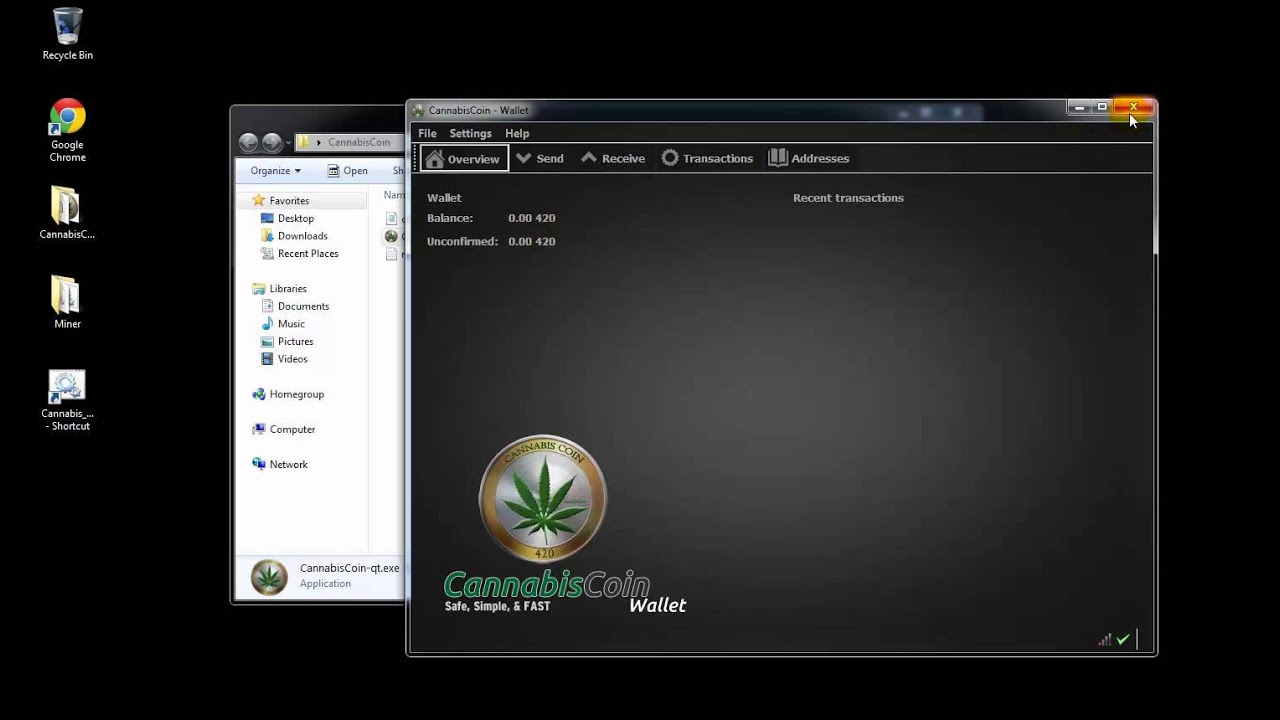Image resolution: width=1280 pixels, height=720 pixels.
Task: Select the Miner folder on desktop
Action: (67, 302)
